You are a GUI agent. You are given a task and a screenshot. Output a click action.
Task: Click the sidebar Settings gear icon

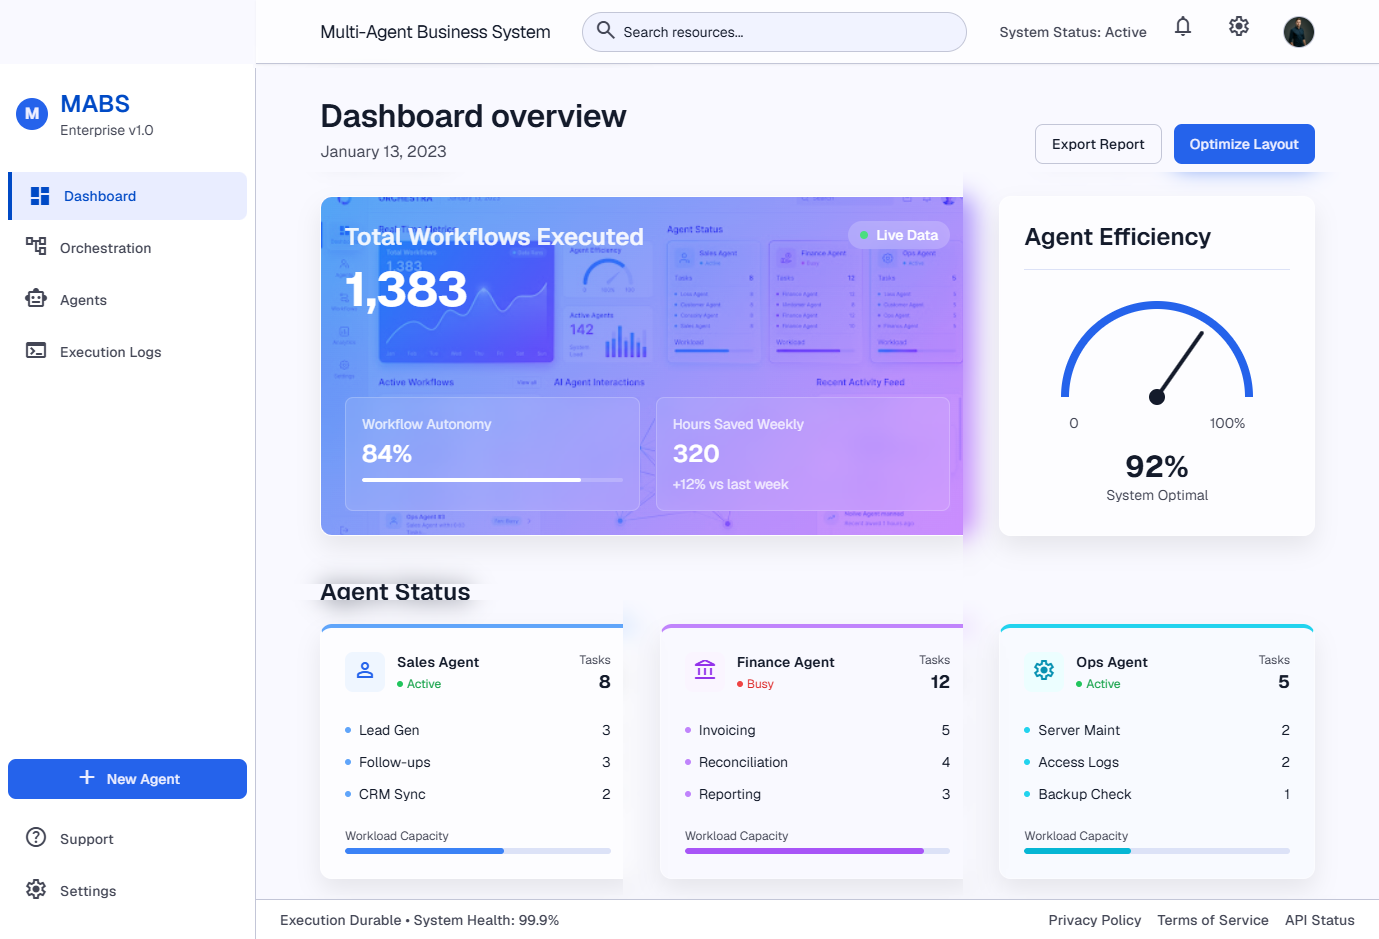tap(36, 889)
